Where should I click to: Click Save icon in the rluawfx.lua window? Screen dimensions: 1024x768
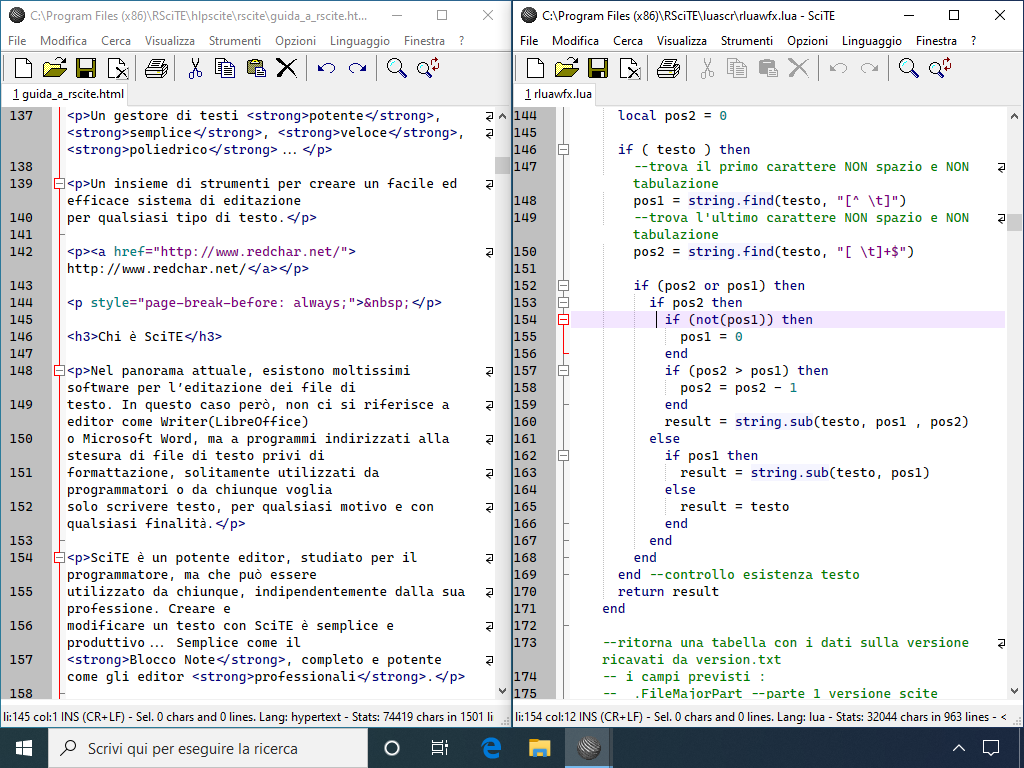coord(598,68)
